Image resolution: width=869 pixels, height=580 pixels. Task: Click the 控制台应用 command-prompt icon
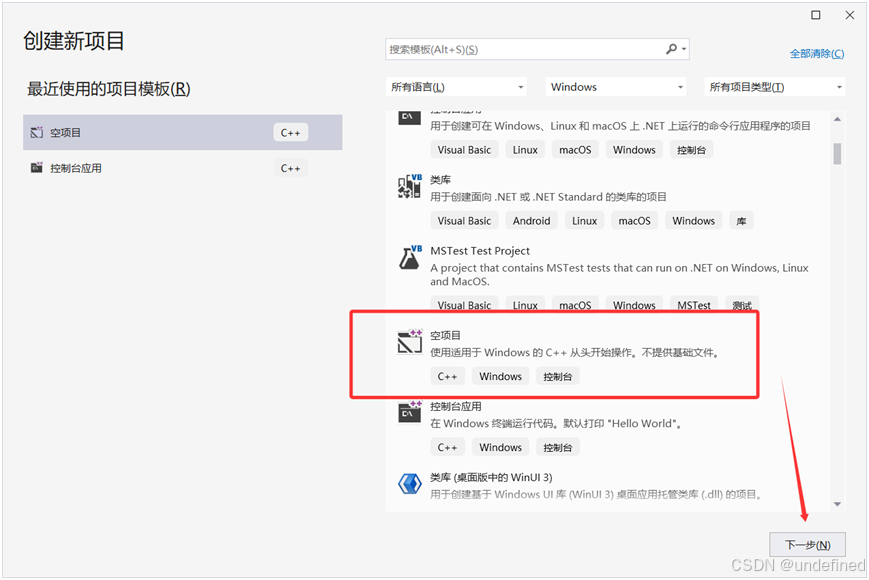[408, 411]
